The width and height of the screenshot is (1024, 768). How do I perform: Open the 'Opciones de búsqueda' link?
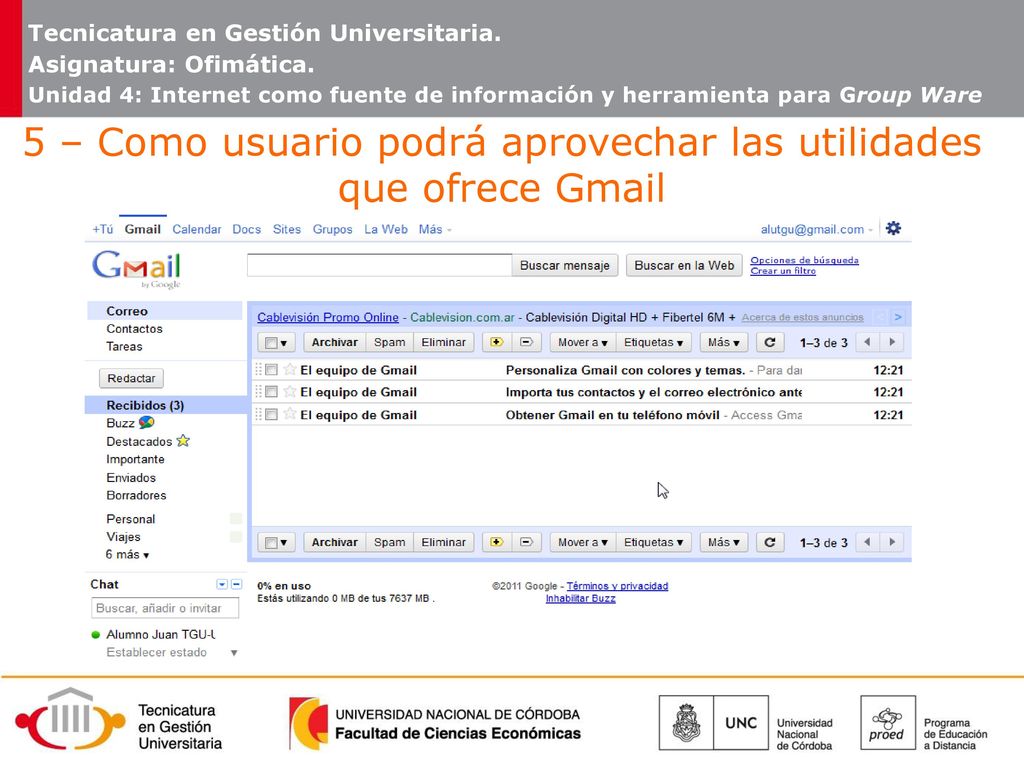point(804,260)
